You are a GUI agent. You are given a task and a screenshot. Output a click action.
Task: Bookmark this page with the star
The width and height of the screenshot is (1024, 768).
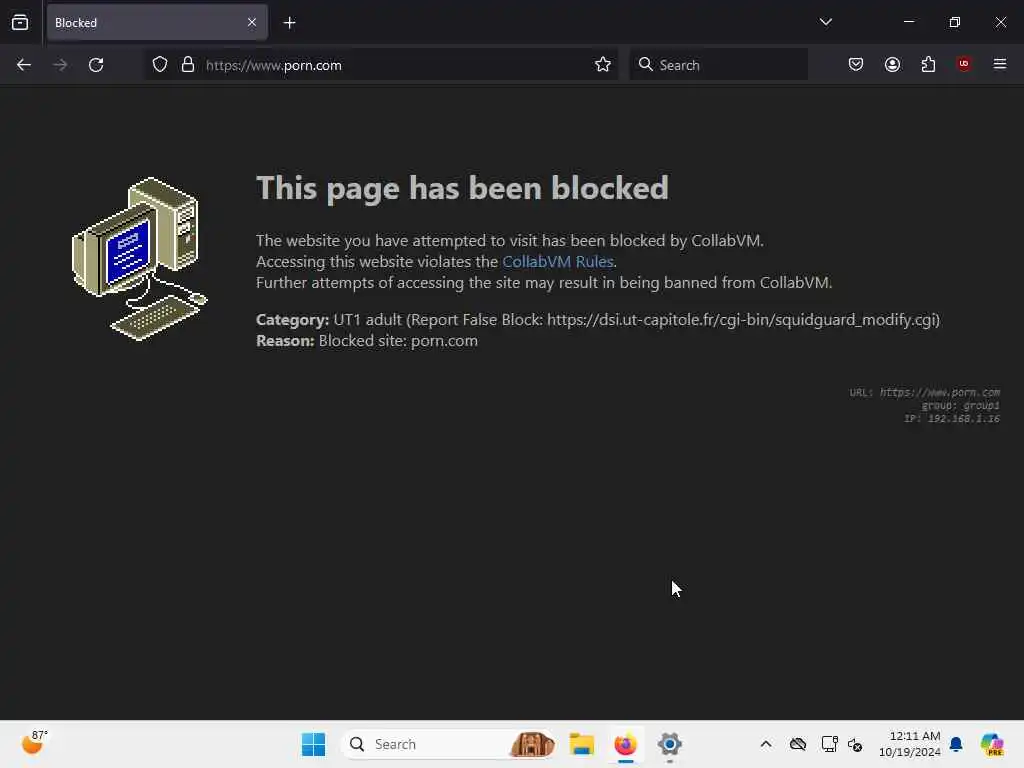point(603,65)
